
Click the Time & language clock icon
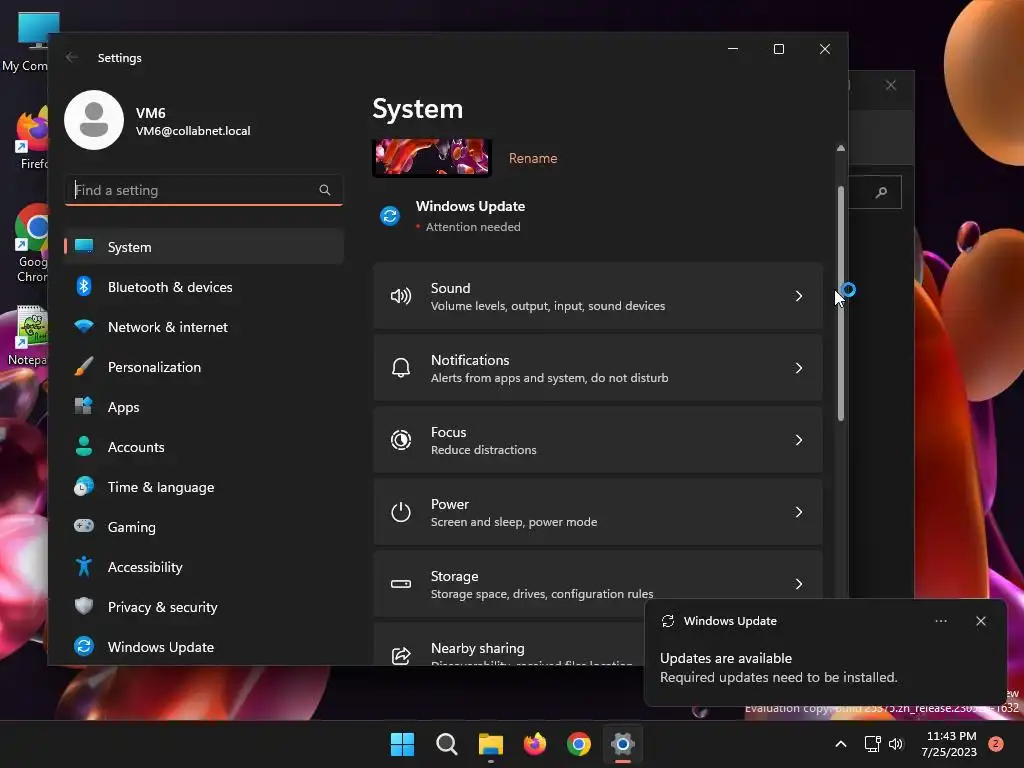84,486
